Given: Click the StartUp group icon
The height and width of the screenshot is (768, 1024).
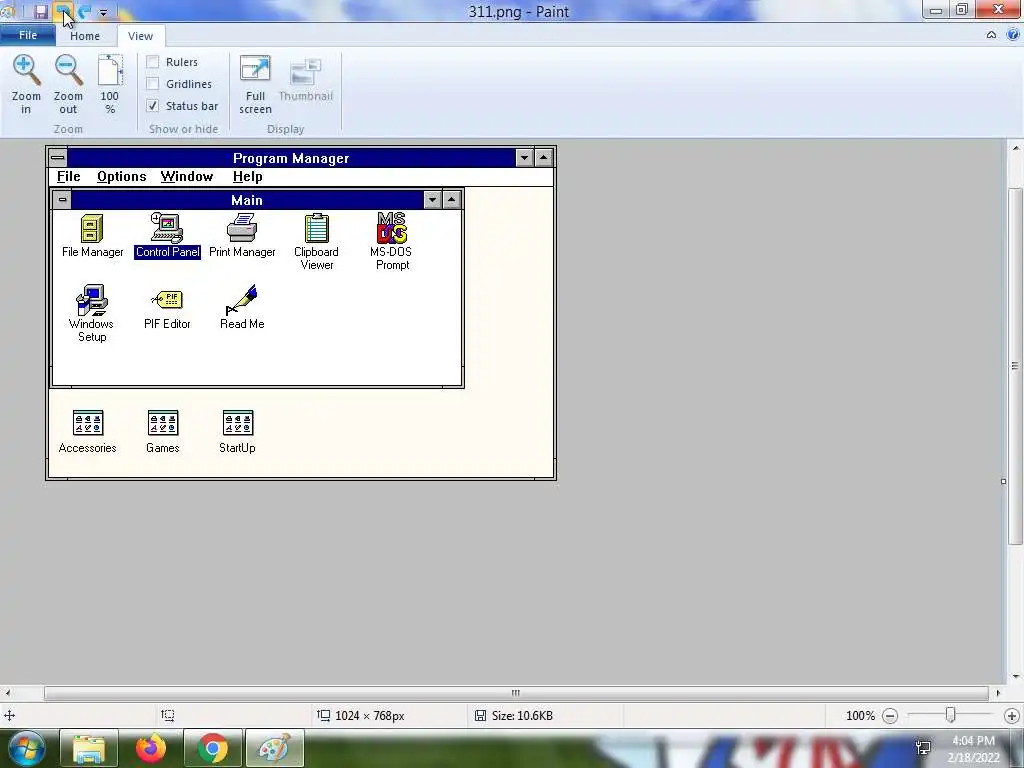Looking at the screenshot, I should pyautogui.click(x=238, y=423).
